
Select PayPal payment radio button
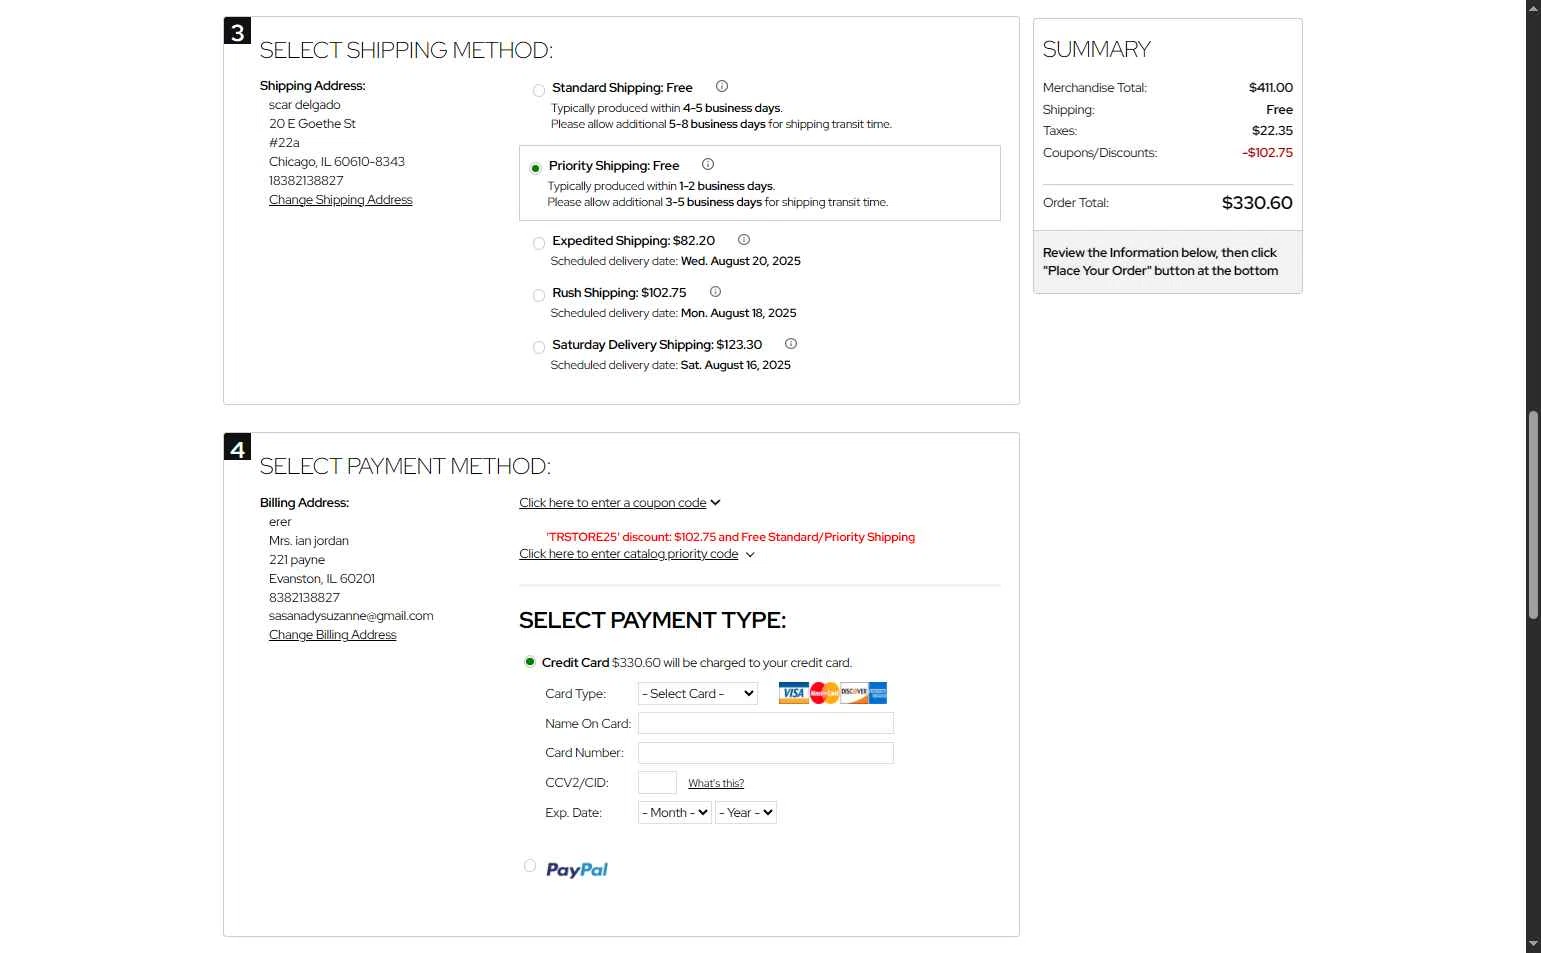[x=530, y=866]
